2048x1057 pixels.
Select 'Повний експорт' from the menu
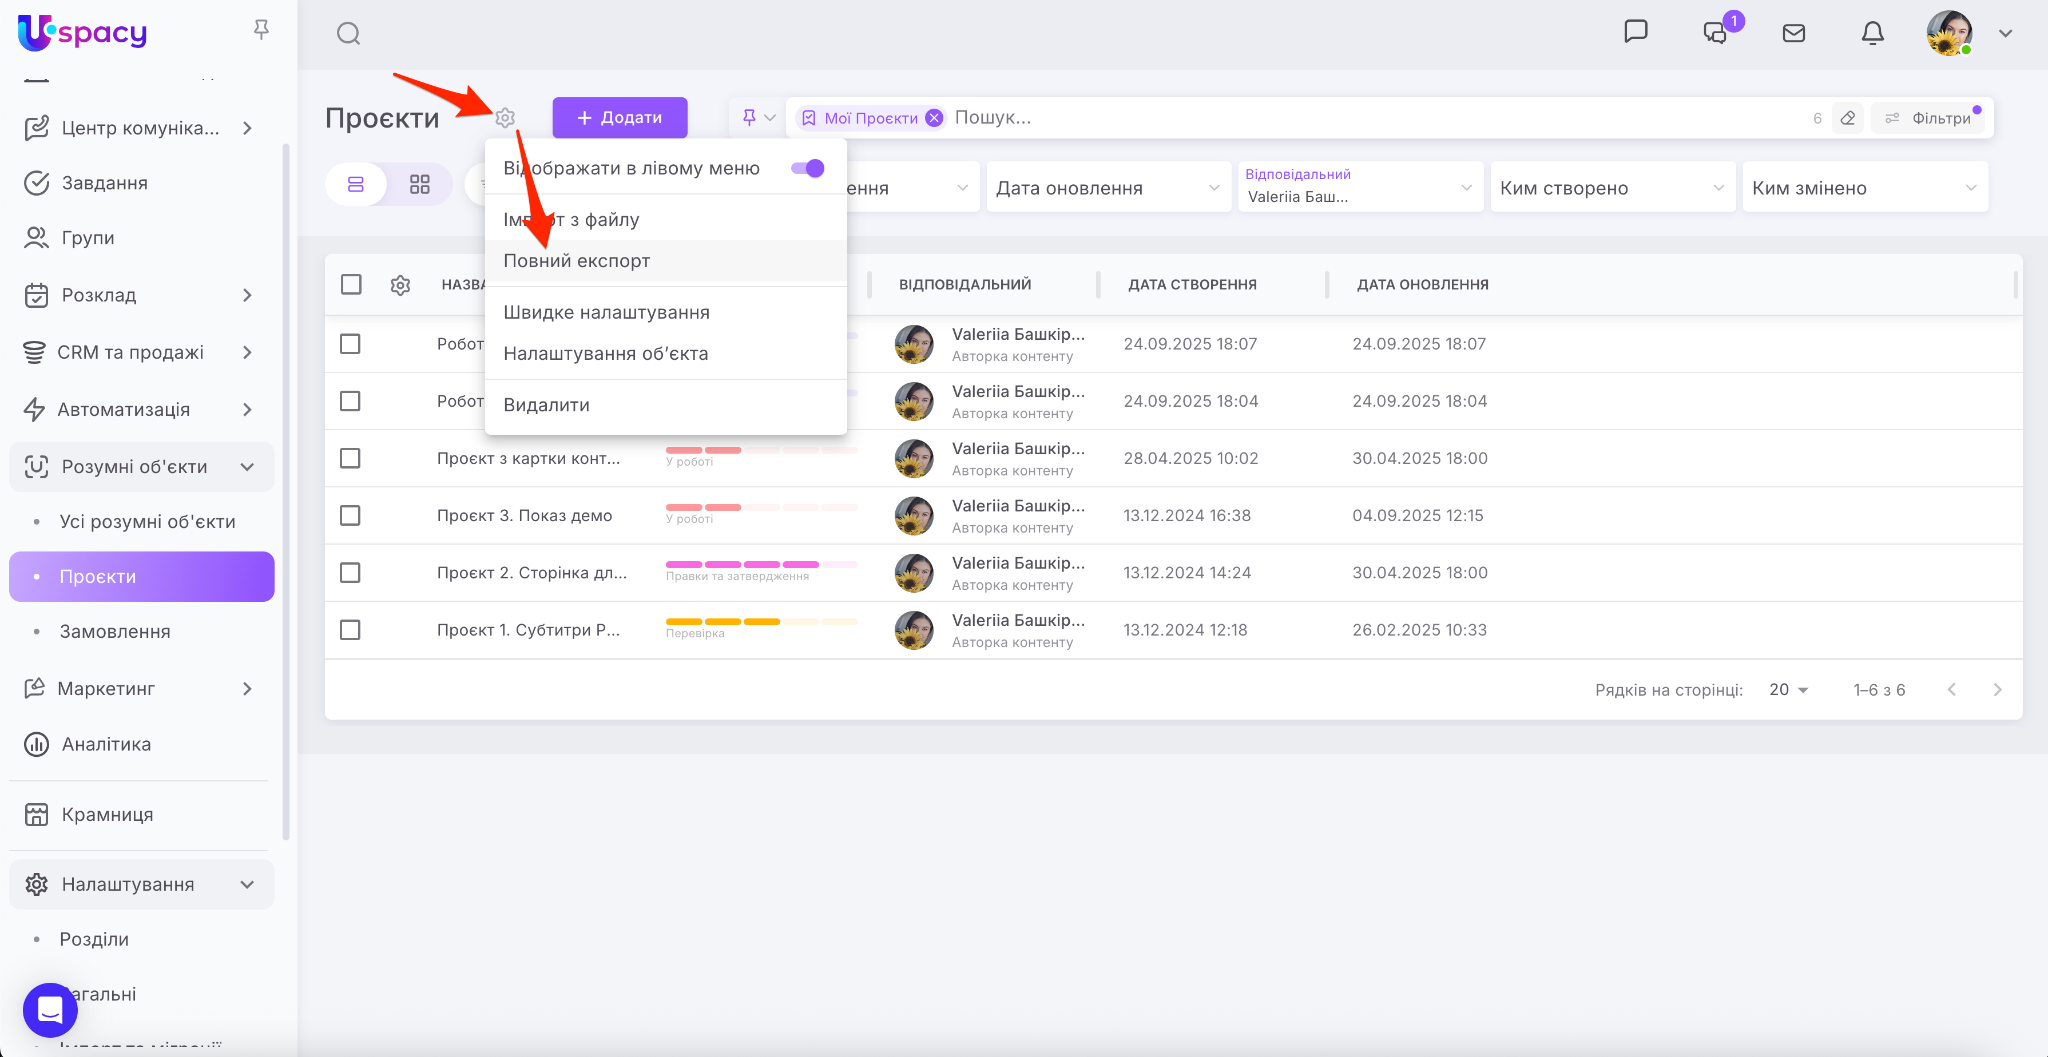click(577, 261)
